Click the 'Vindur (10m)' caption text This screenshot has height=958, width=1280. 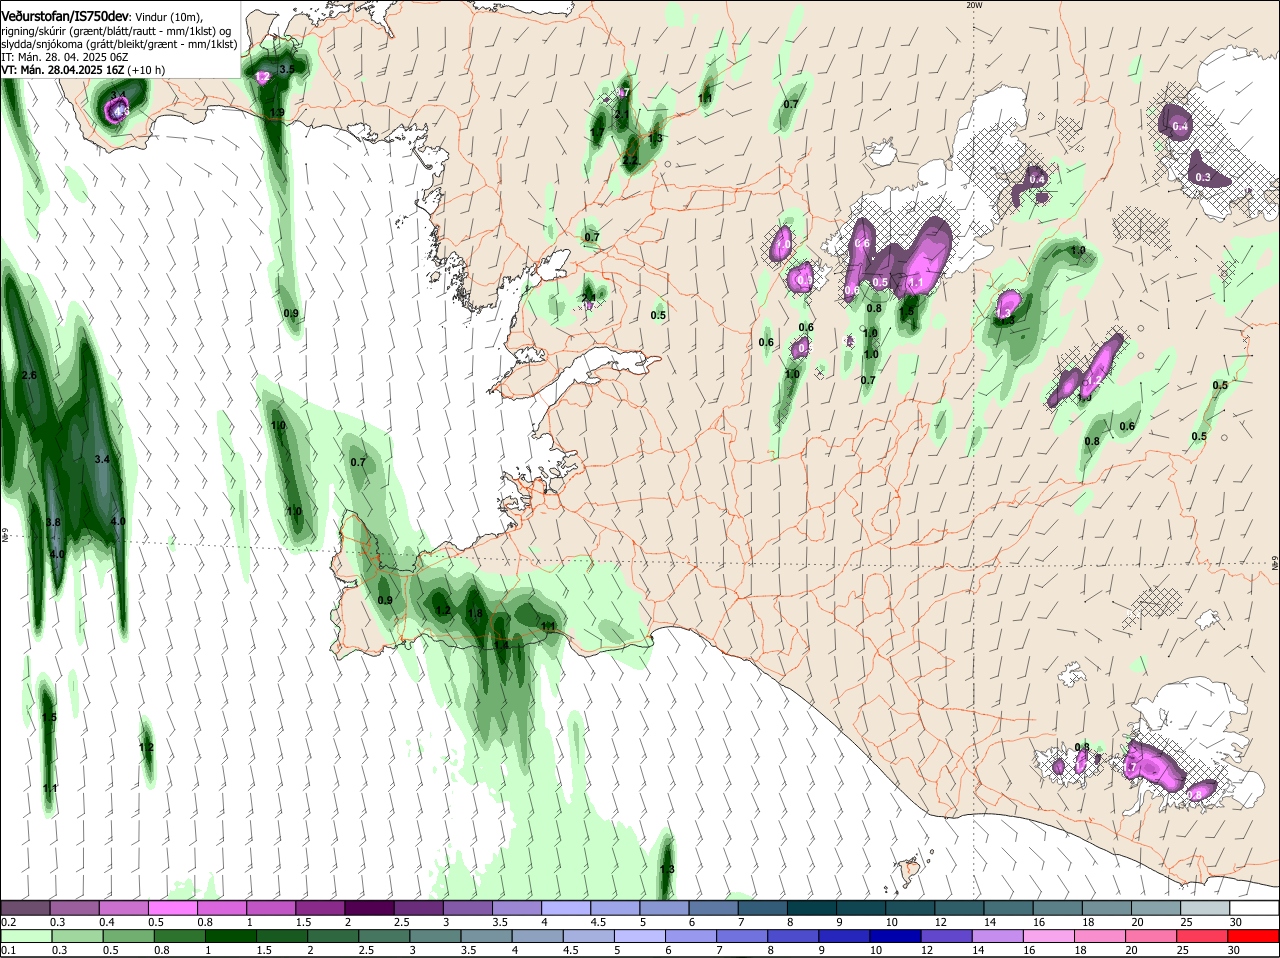(168, 18)
